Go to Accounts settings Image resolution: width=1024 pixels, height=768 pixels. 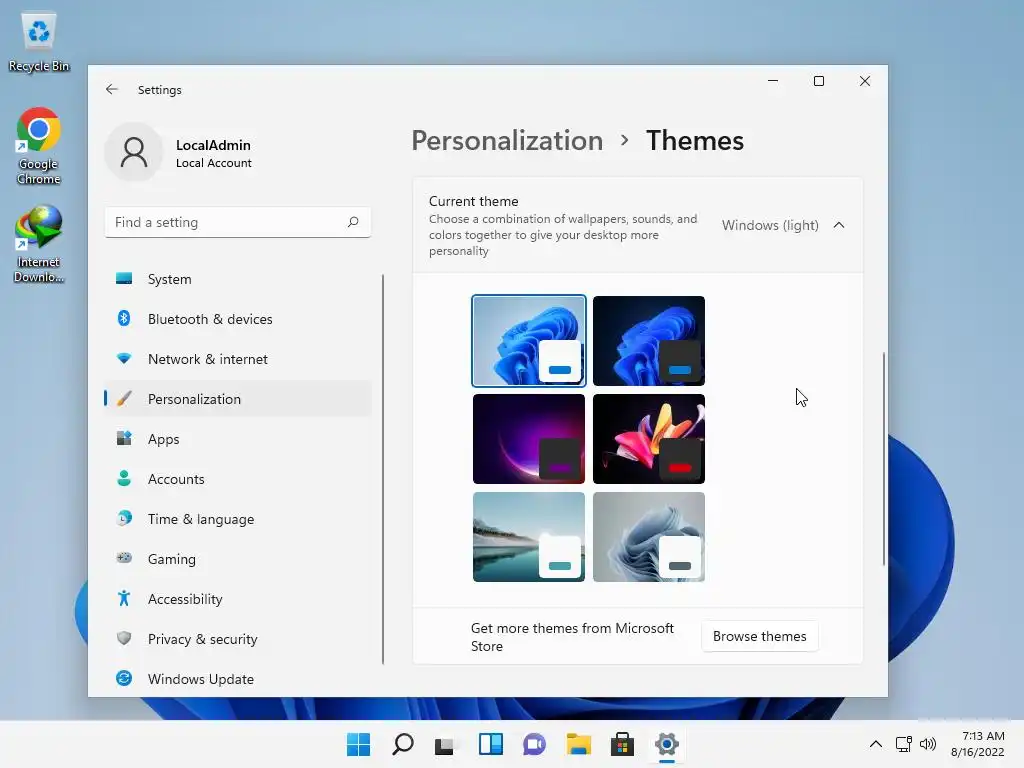point(238,479)
